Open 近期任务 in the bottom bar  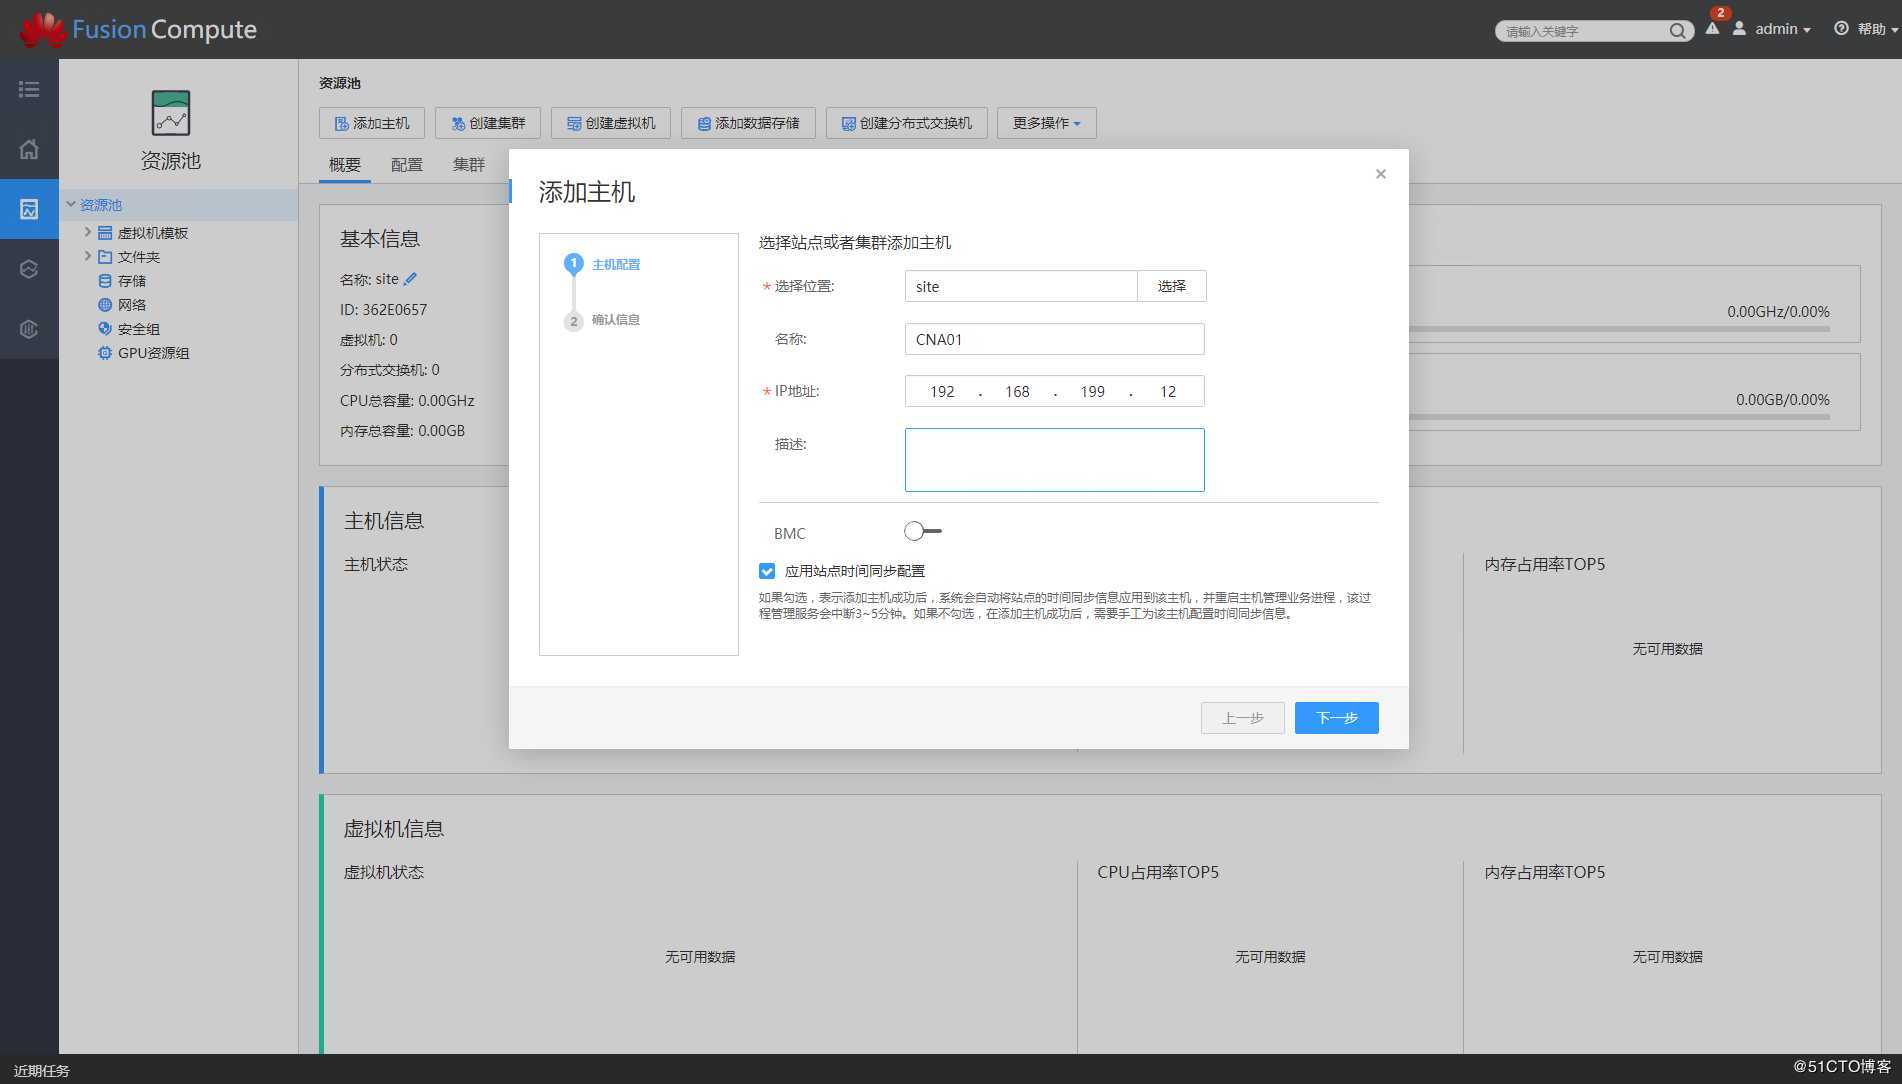click(42, 1070)
